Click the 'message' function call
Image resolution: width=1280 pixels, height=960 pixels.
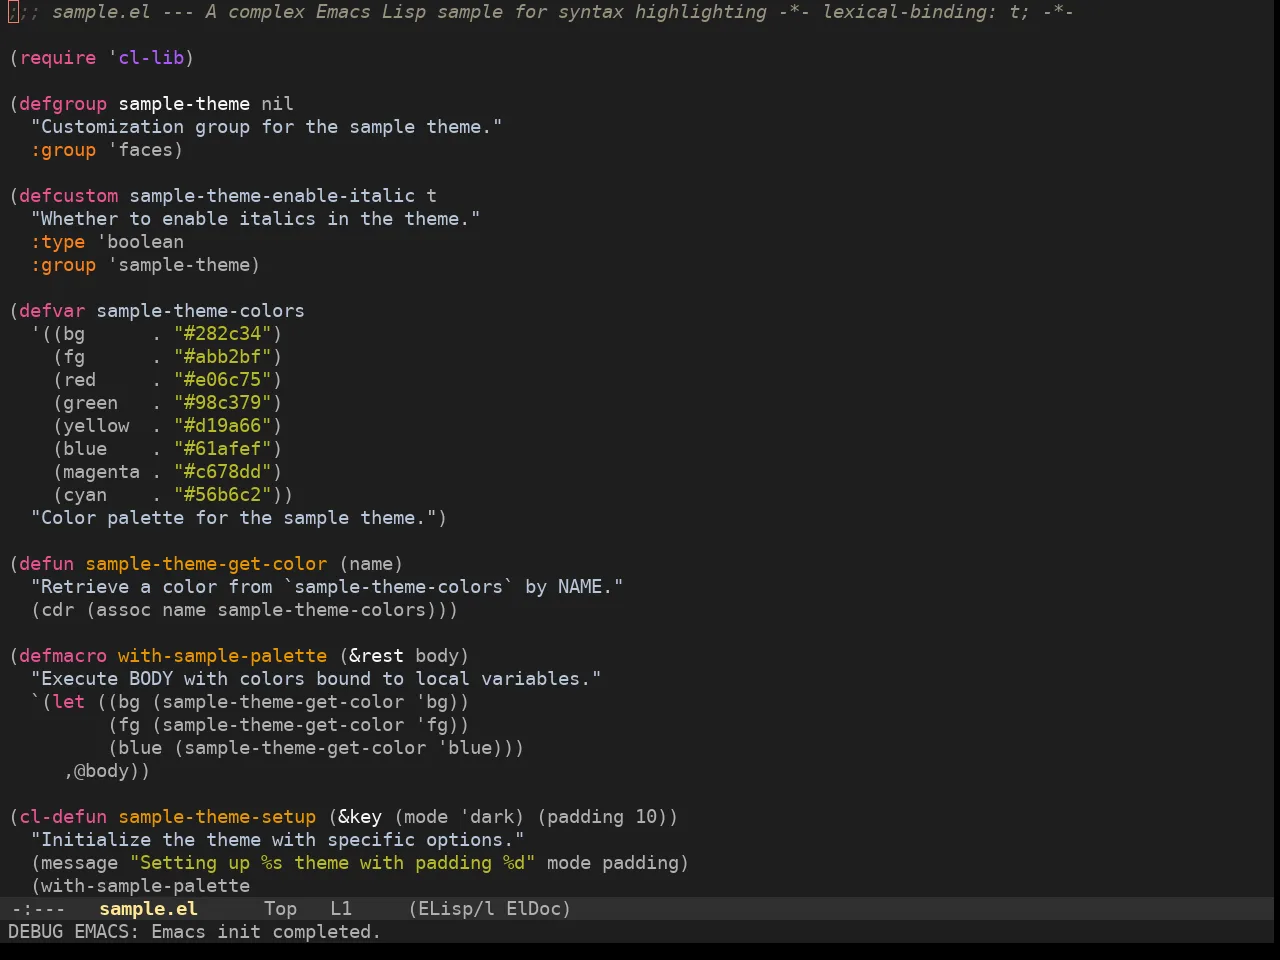click(x=80, y=862)
